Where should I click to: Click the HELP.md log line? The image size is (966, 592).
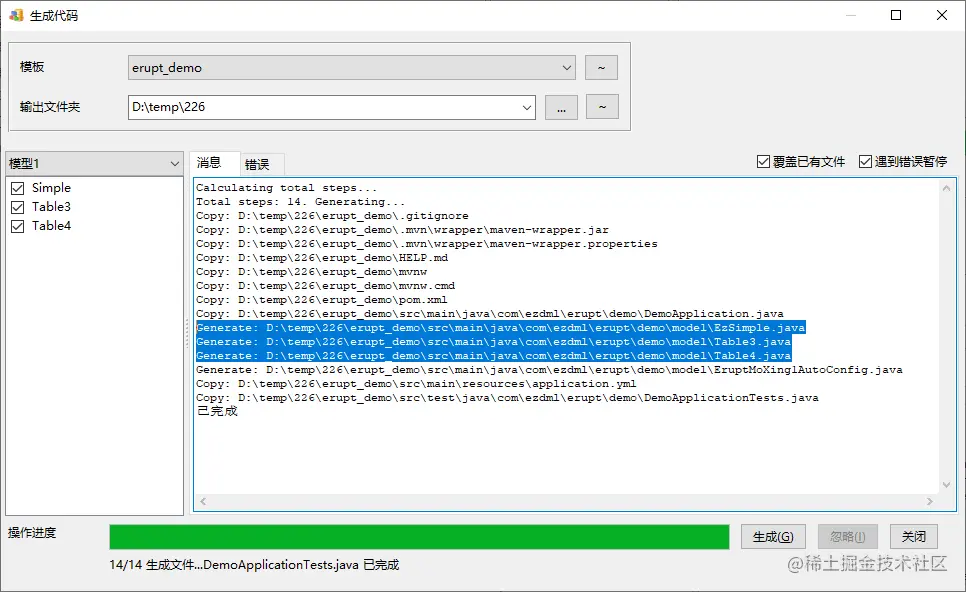coord(322,258)
